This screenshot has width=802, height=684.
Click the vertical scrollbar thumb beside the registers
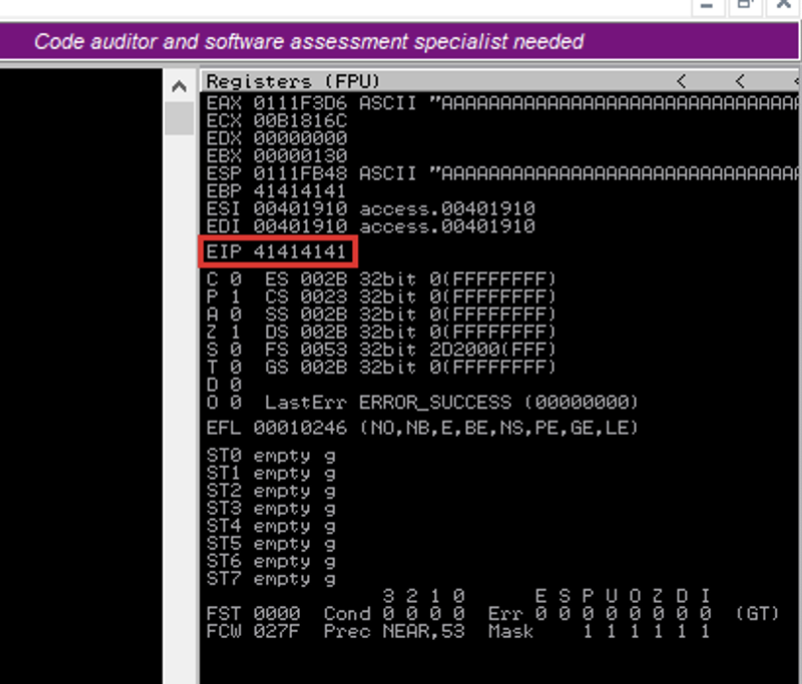179,117
